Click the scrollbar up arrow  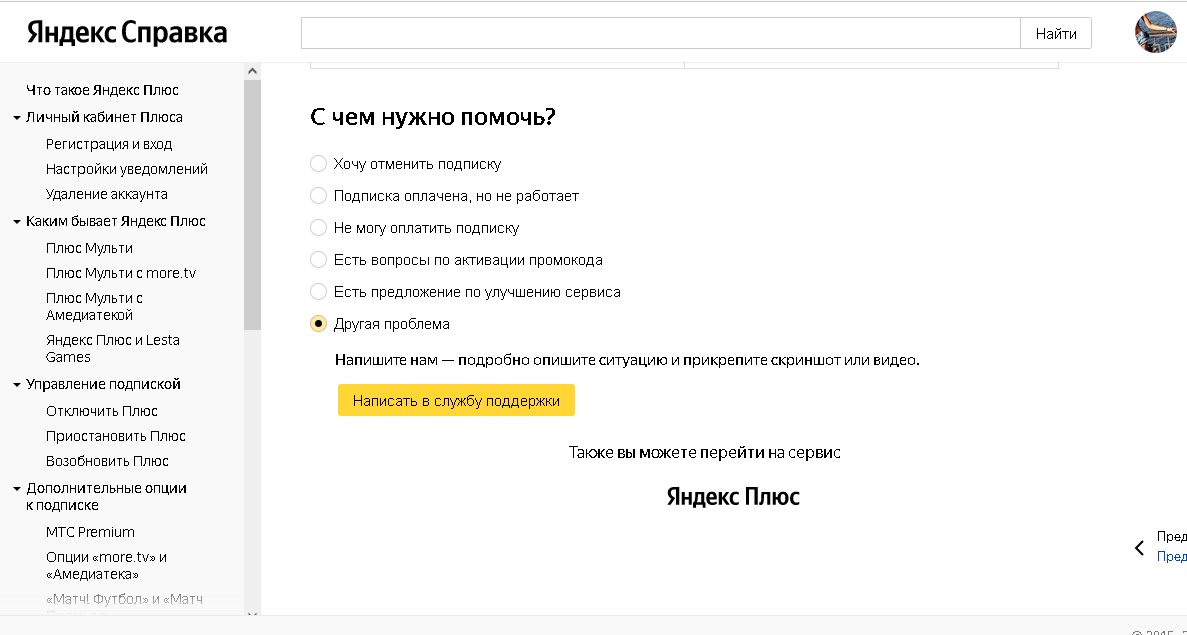click(252, 69)
